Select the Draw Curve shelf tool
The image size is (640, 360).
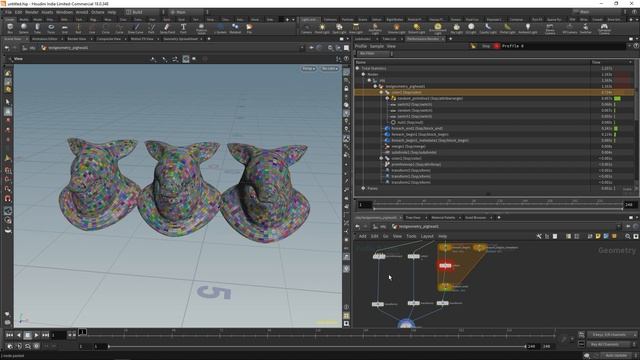[x=136, y=28]
